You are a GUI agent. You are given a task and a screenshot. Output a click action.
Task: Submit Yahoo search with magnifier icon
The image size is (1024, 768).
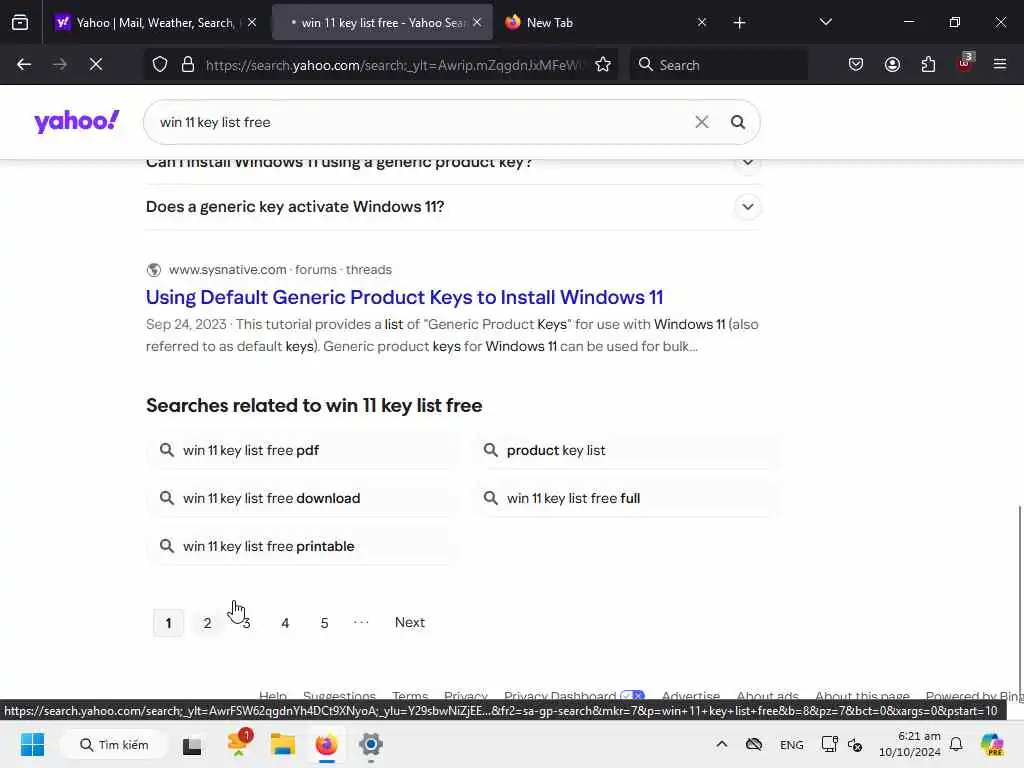(x=738, y=122)
